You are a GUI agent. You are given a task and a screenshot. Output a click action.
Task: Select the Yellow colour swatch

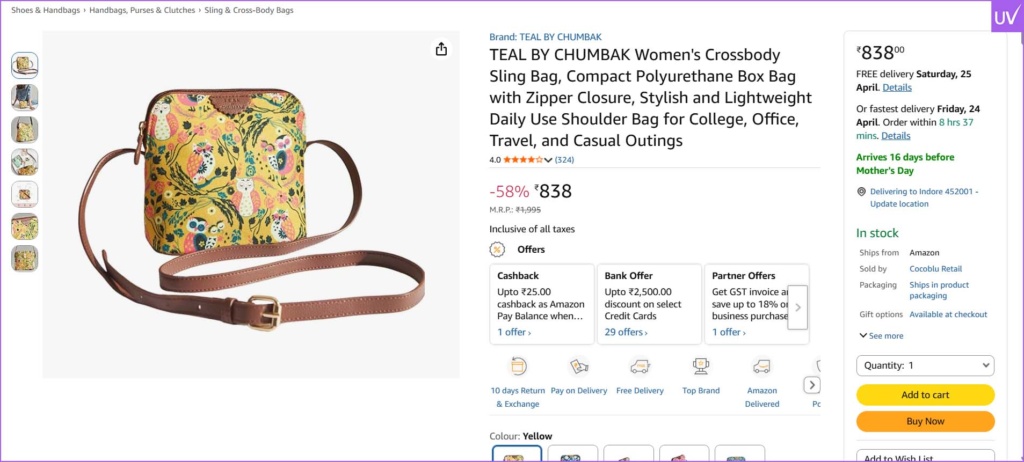point(517,455)
